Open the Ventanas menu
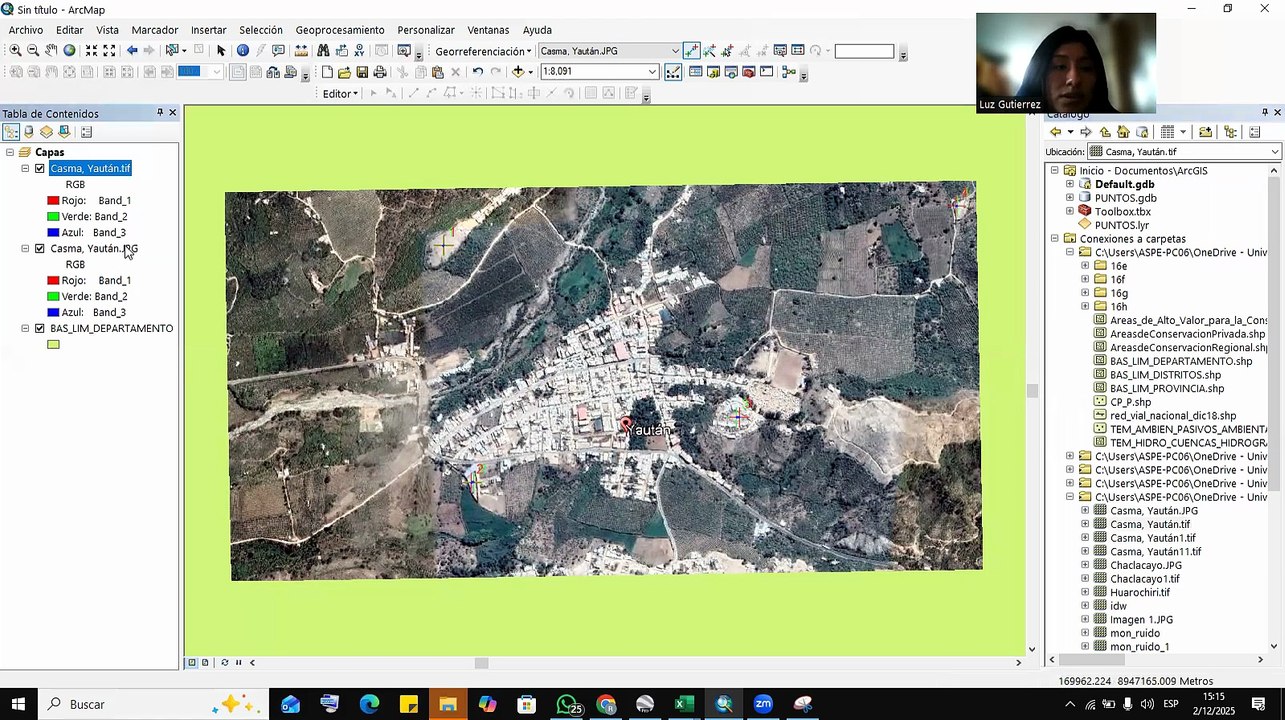Viewport: 1285px width, 720px height. coord(488,30)
